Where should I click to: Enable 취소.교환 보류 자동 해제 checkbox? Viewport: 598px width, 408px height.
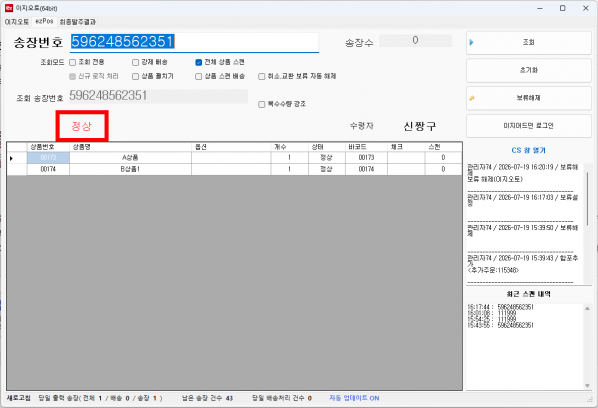(x=262, y=77)
